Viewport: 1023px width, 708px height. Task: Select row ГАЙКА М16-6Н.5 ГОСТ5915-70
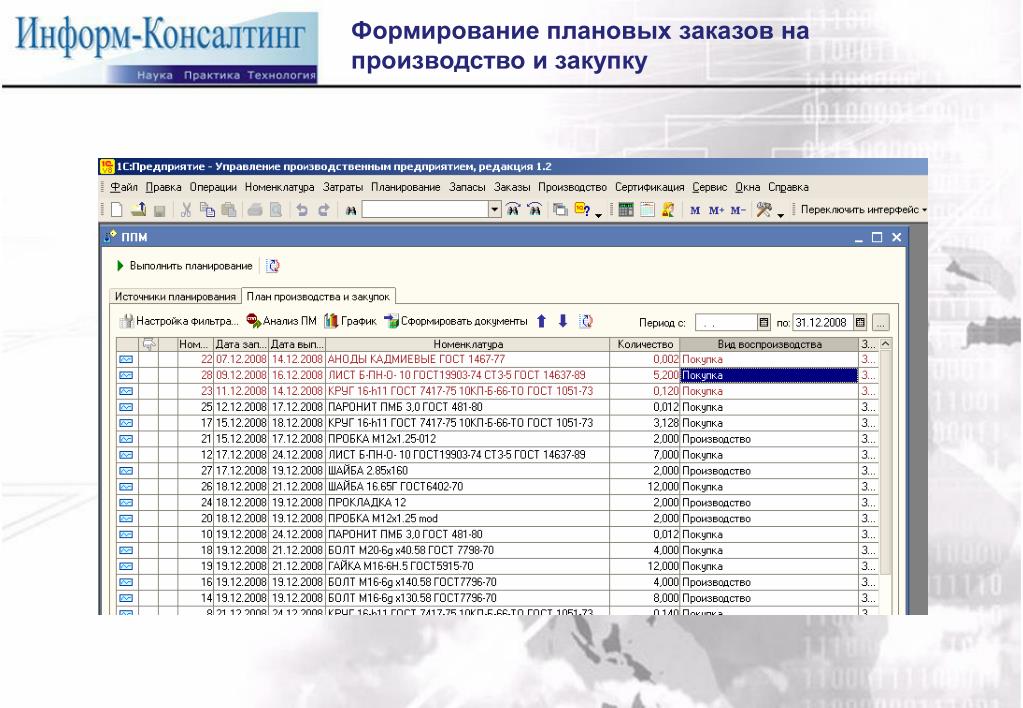coord(497,566)
